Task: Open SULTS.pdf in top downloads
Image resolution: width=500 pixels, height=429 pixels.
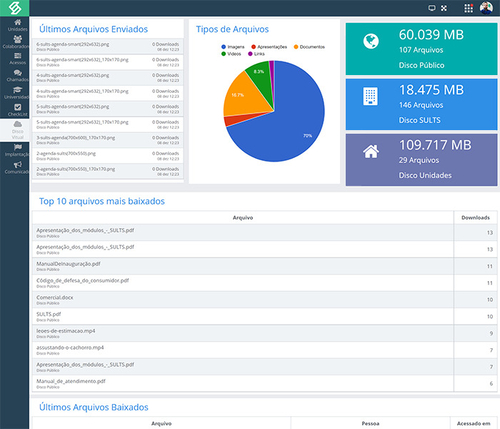Action: [x=265, y=316]
